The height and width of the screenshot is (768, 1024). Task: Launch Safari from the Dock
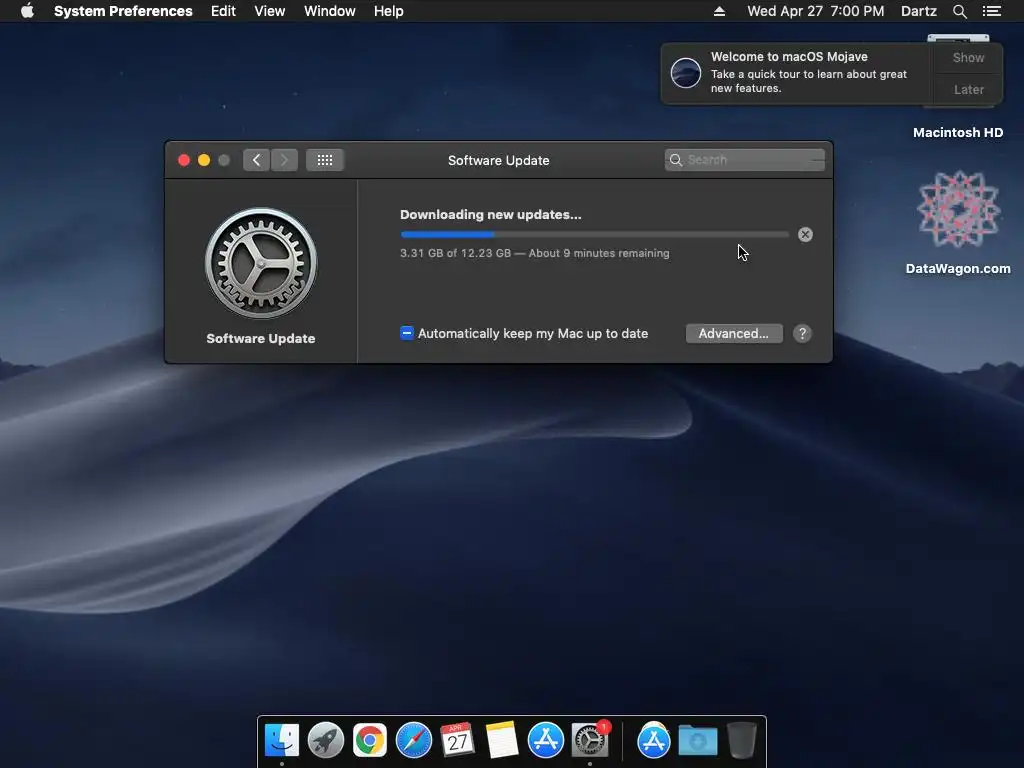tap(413, 740)
